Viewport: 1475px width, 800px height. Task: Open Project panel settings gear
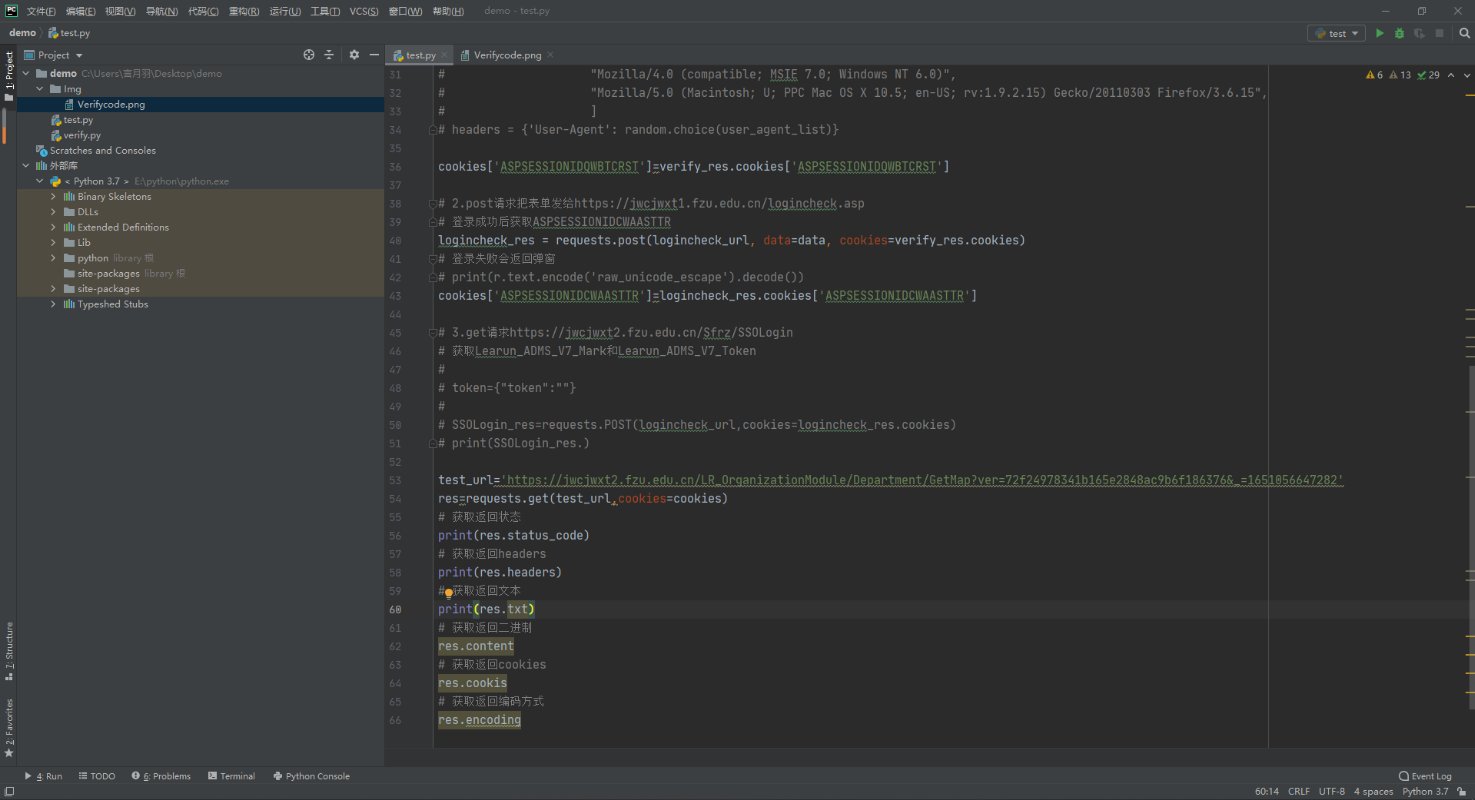pyautogui.click(x=354, y=55)
